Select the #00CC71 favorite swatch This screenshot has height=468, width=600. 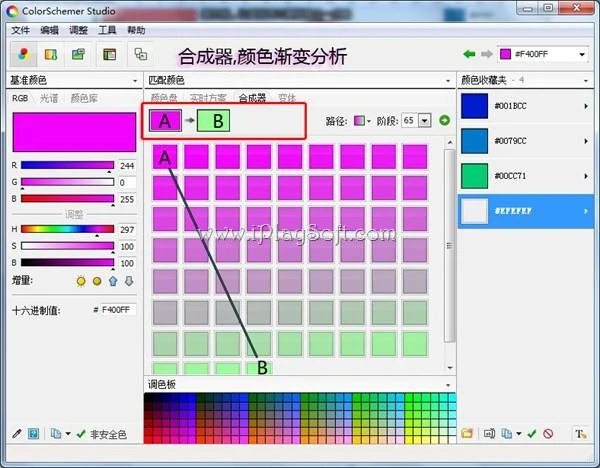(474, 176)
